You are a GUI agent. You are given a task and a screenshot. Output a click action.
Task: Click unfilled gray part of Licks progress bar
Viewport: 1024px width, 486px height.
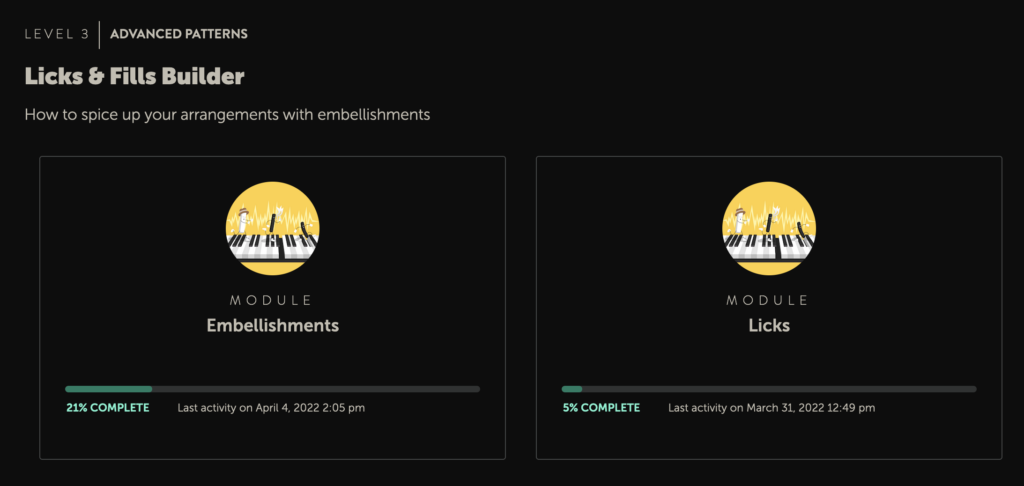[780, 389]
